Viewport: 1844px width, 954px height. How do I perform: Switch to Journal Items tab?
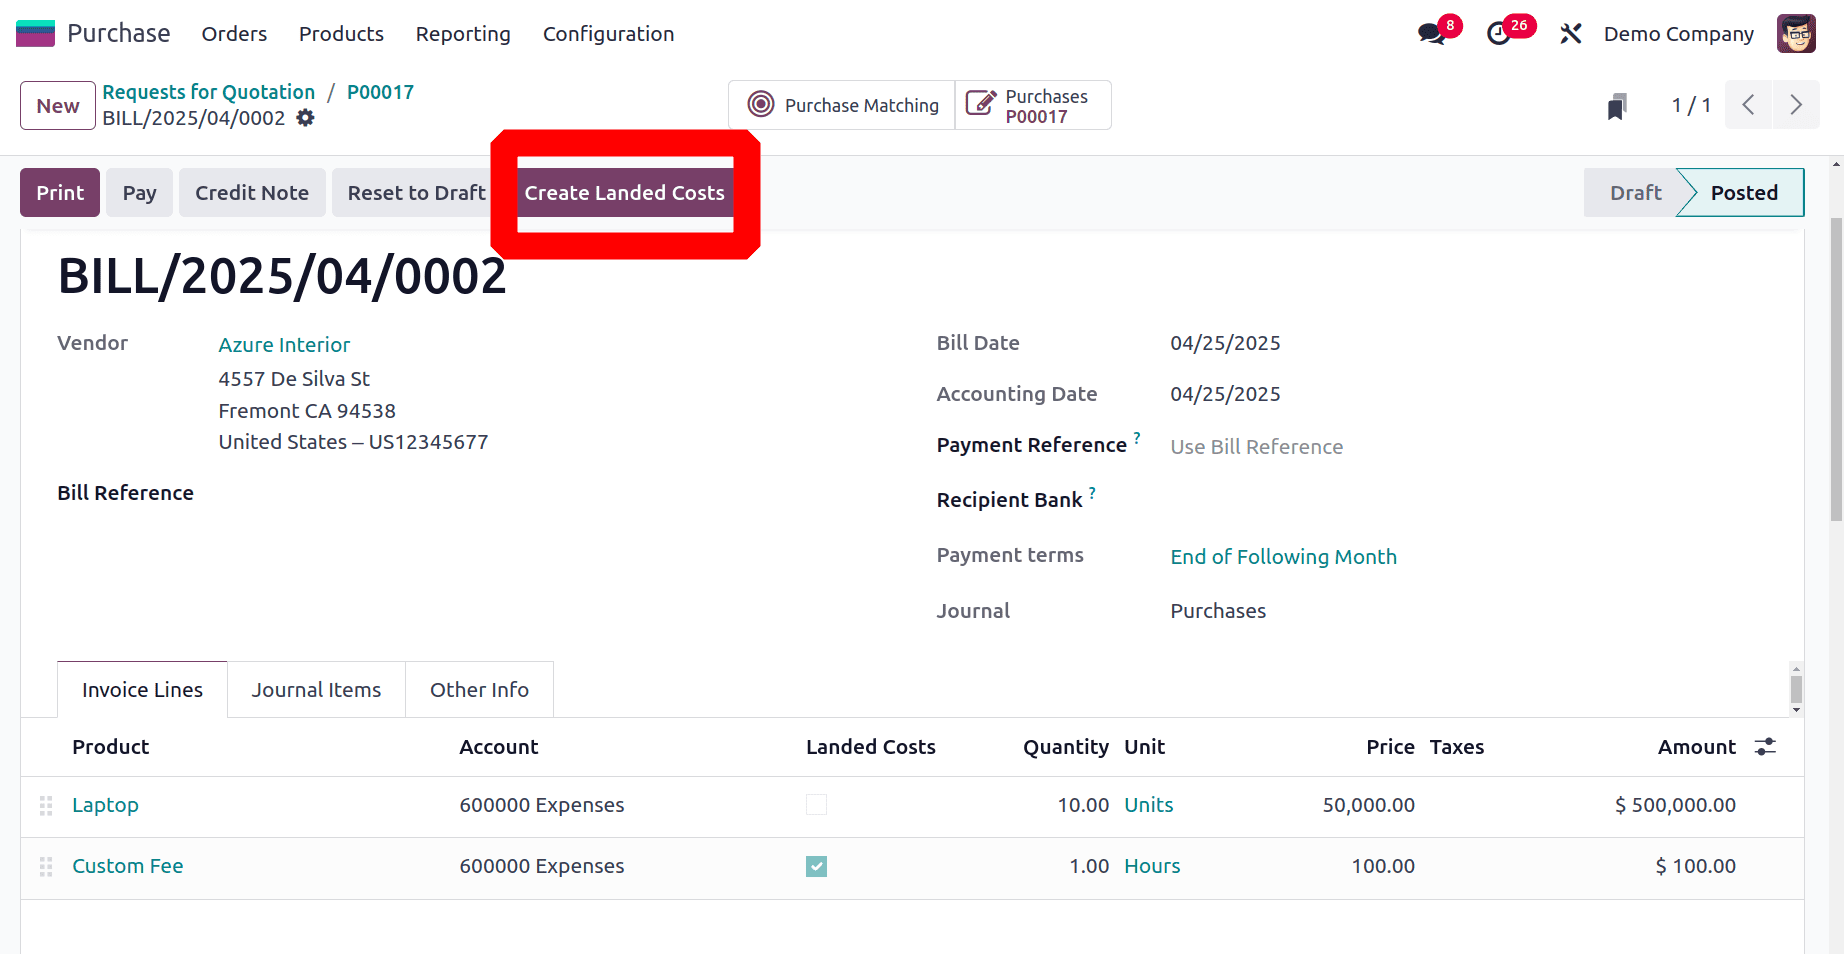pos(316,690)
